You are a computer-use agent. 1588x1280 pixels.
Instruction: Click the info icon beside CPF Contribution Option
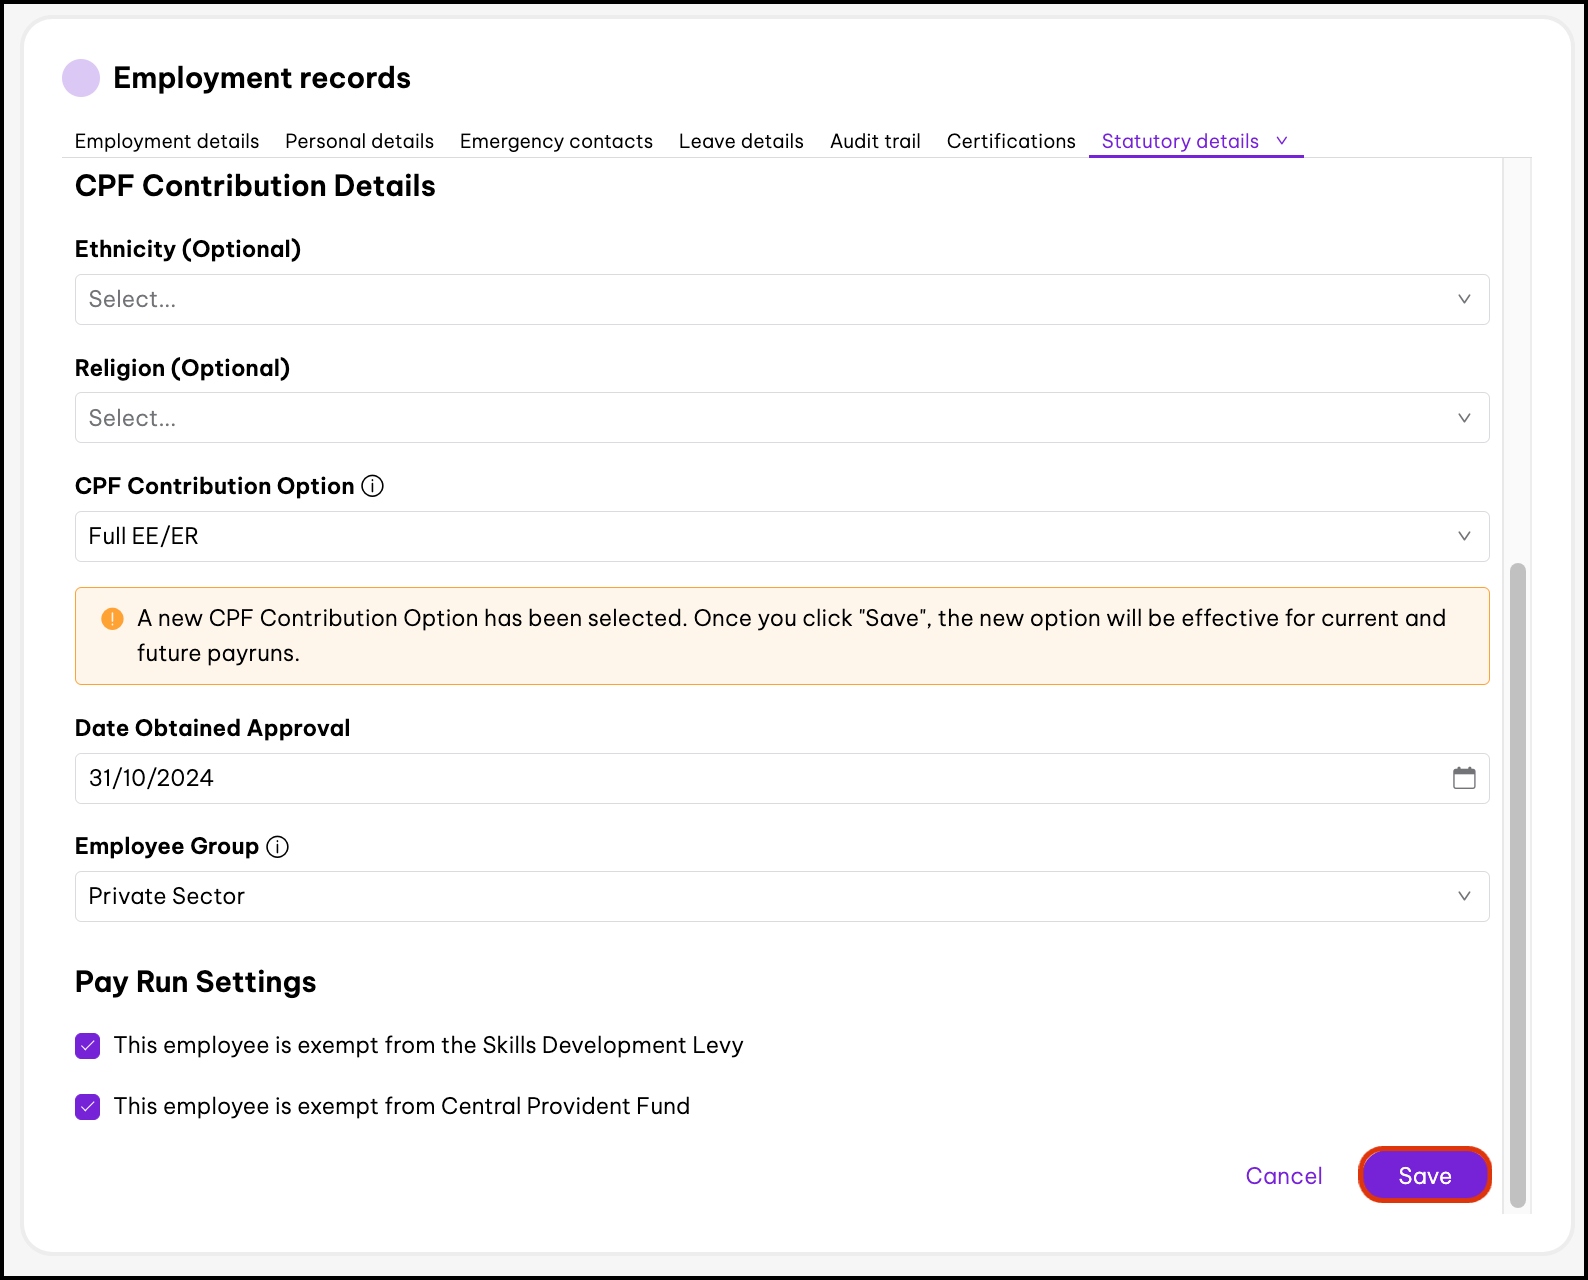372,486
